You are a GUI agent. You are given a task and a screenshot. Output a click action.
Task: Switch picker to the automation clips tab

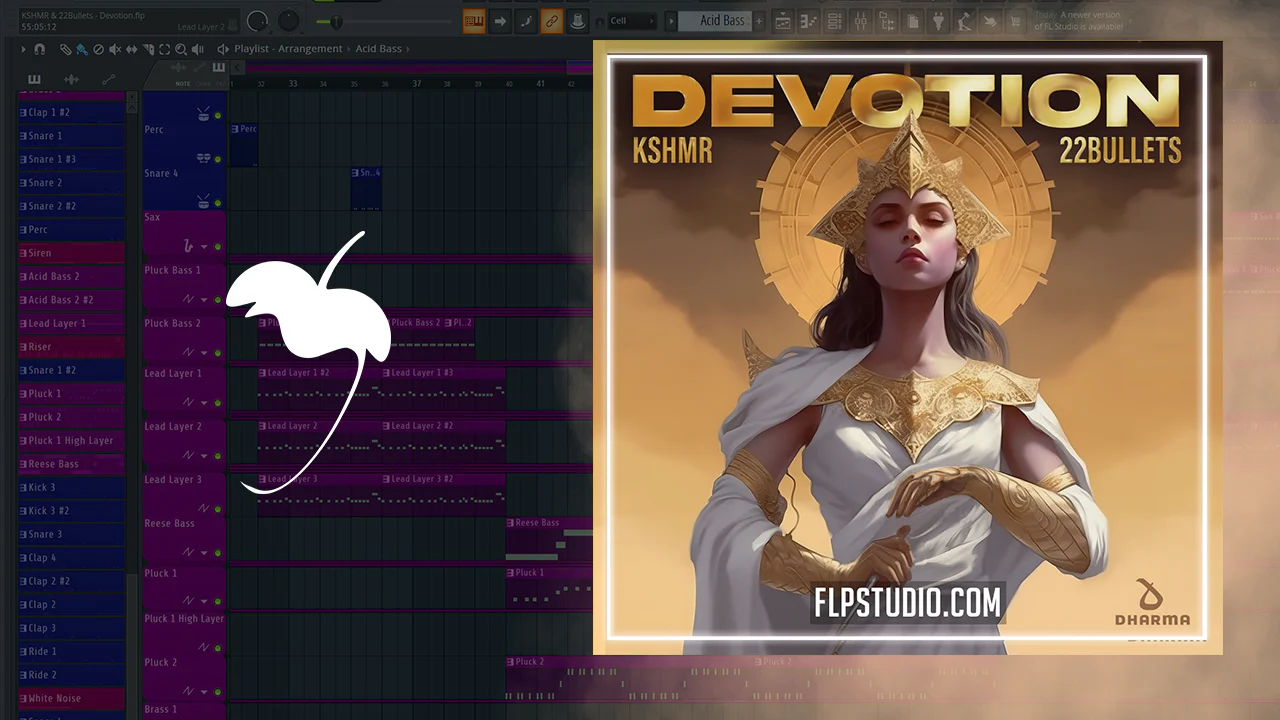(x=108, y=79)
